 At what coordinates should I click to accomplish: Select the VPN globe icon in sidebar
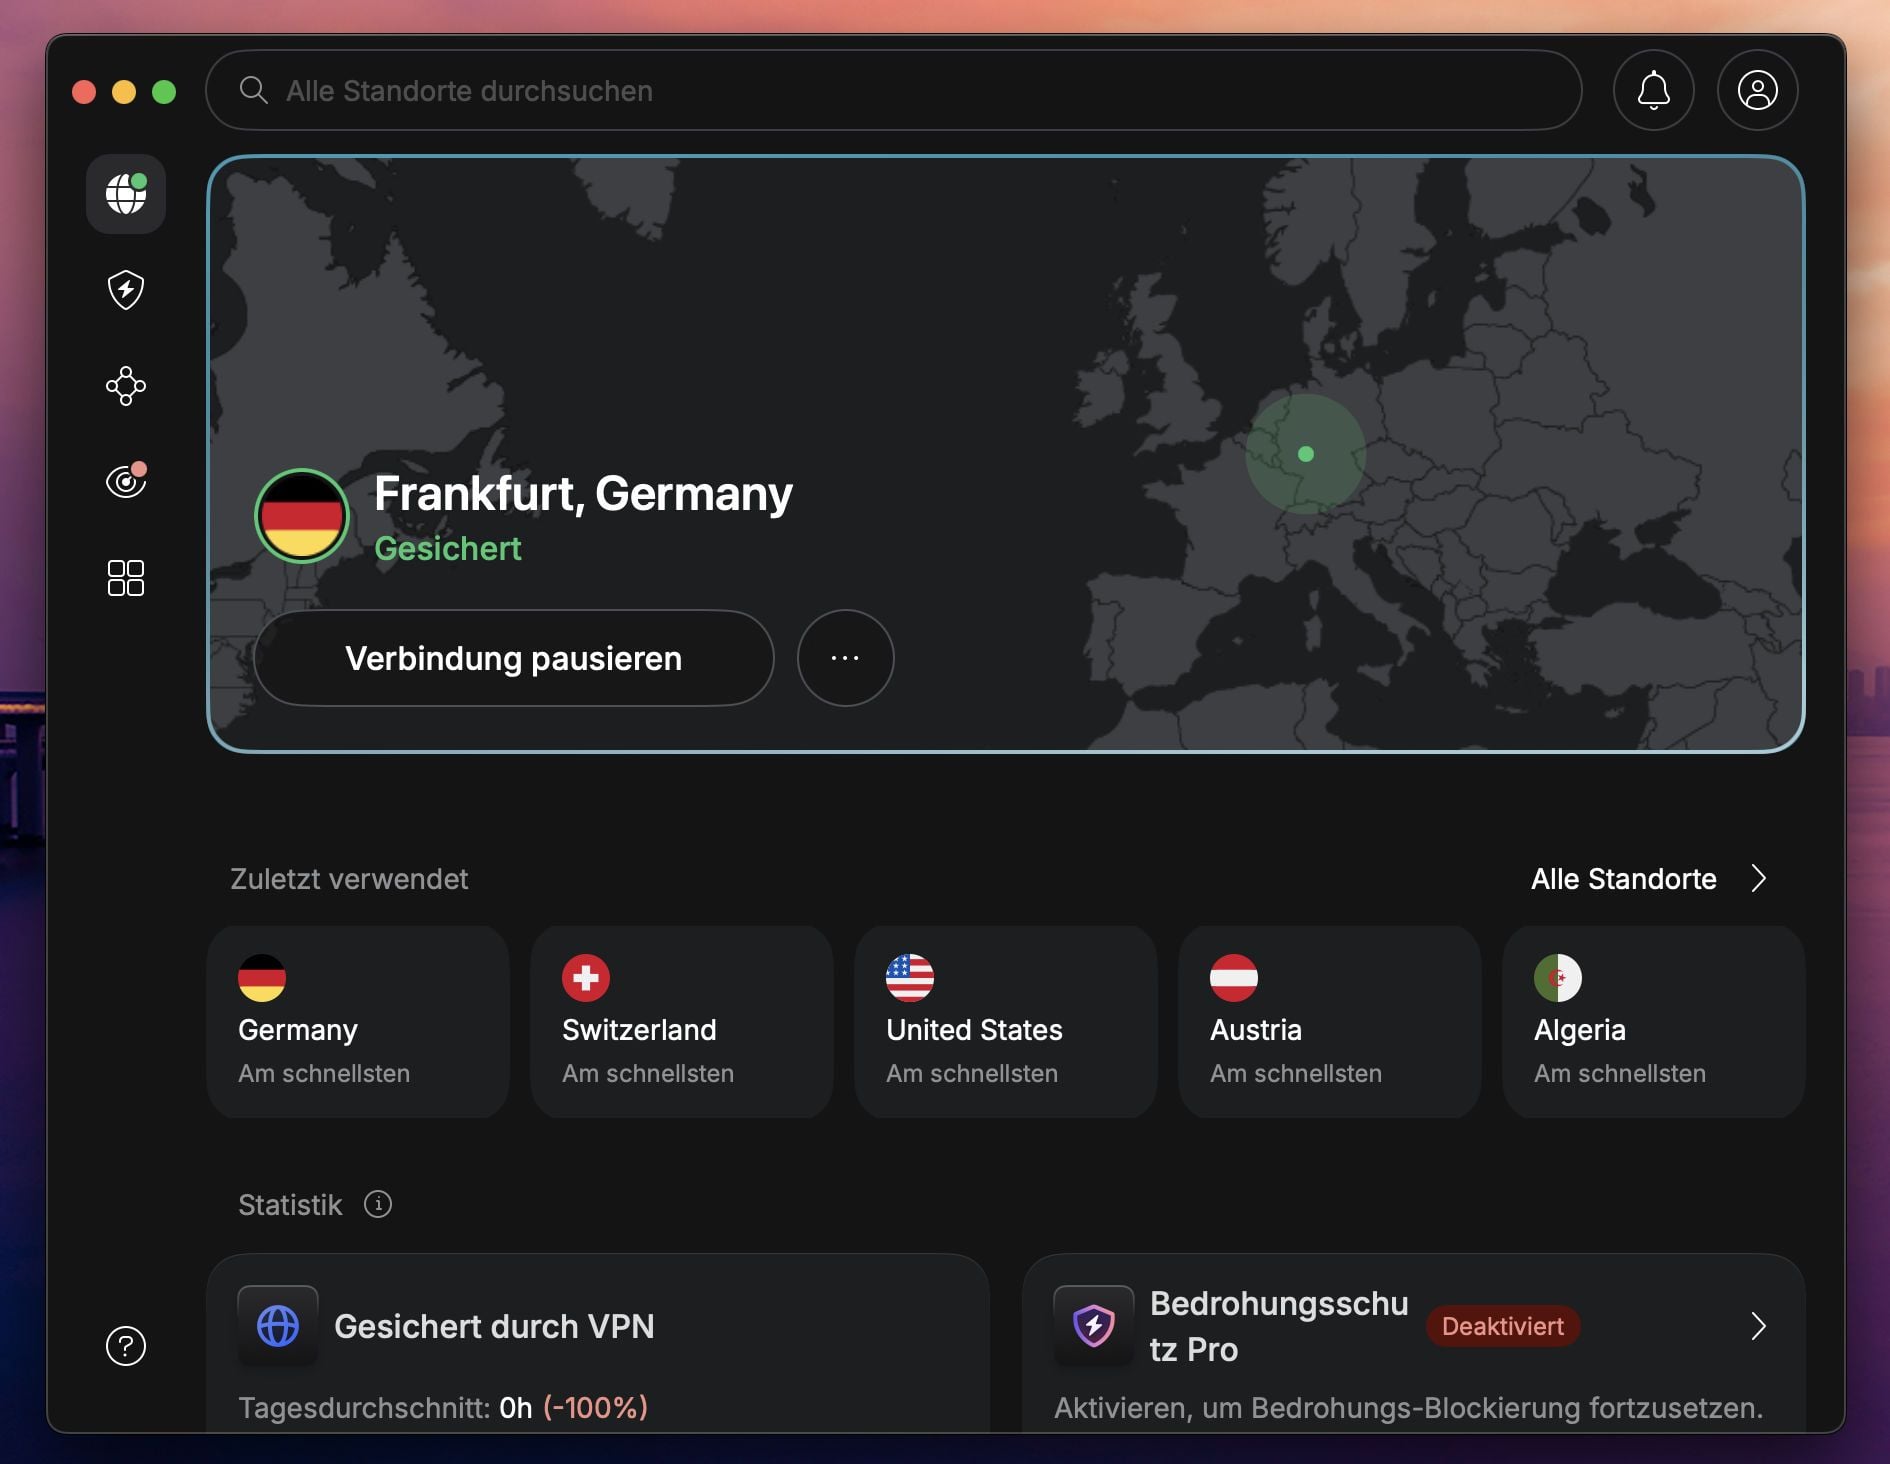(x=125, y=194)
